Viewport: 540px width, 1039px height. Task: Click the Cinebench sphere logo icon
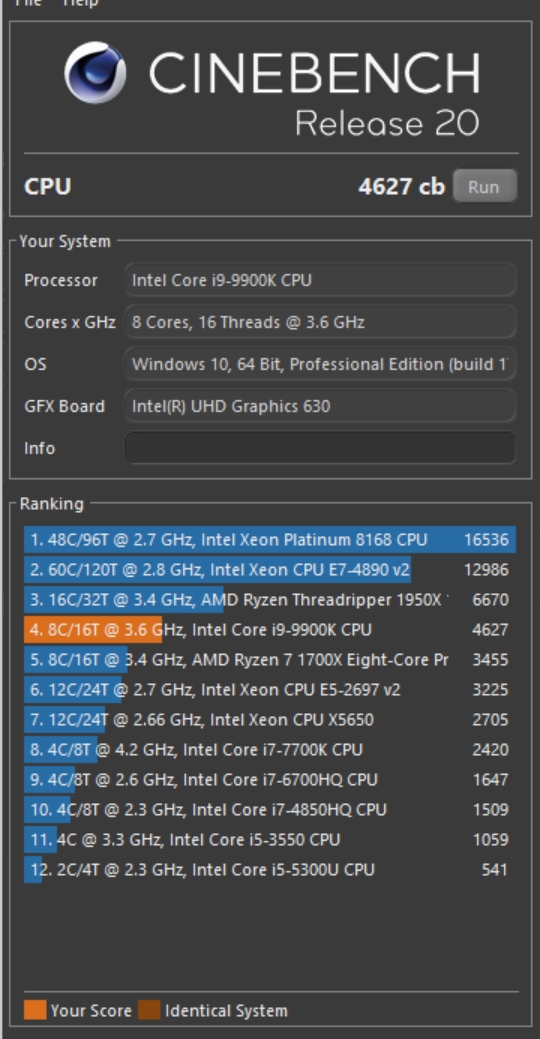point(96,73)
